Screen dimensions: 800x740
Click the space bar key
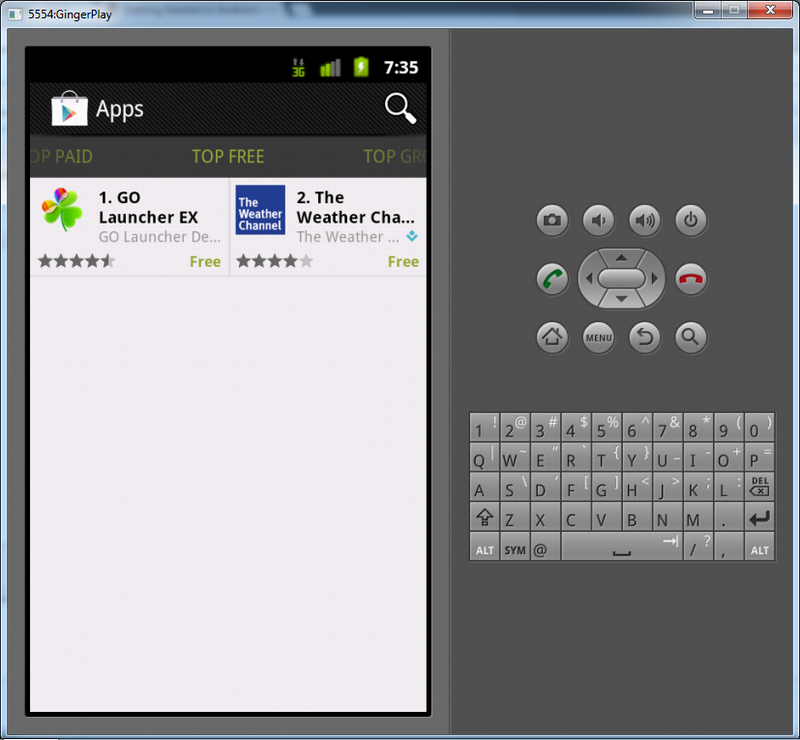tap(622, 547)
